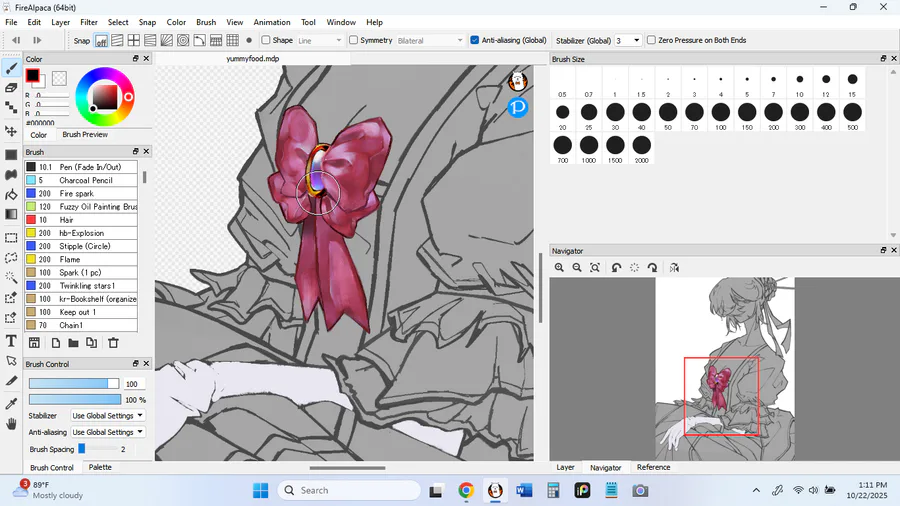Open Brush Control Anti-aliasing dropdown
The width and height of the screenshot is (900, 506).
(x=107, y=433)
